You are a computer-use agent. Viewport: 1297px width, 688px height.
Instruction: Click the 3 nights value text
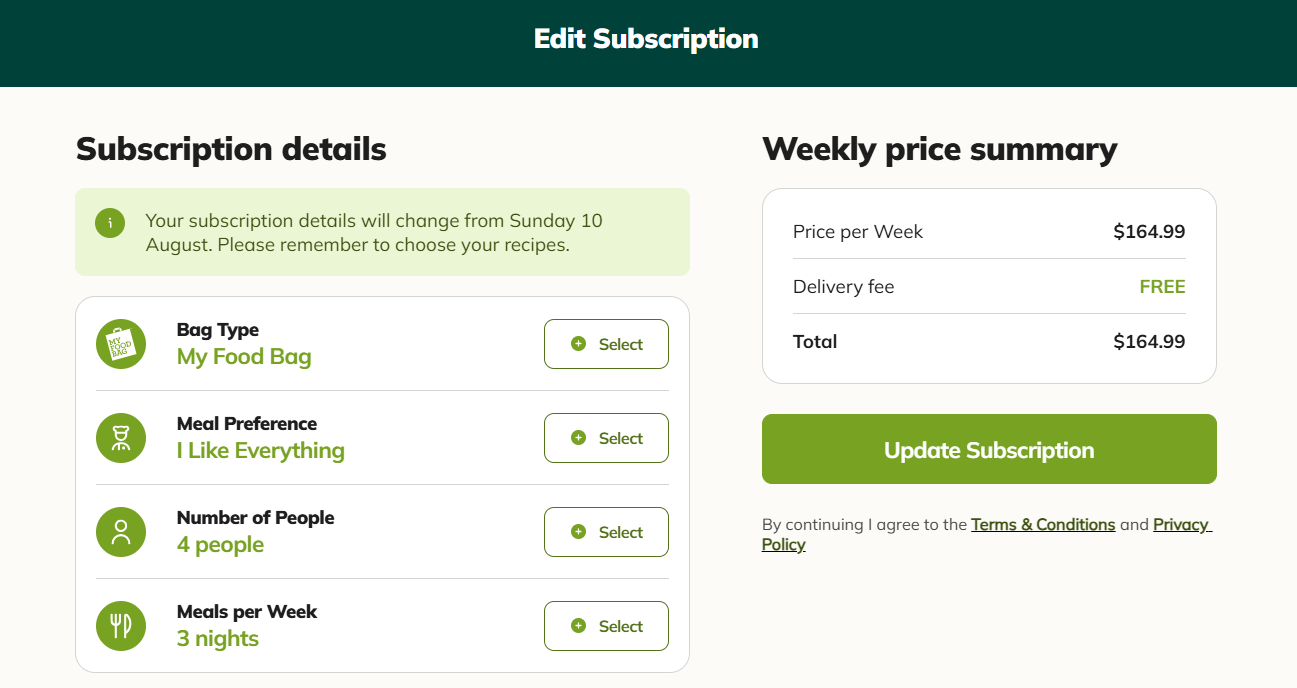point(218,639)
